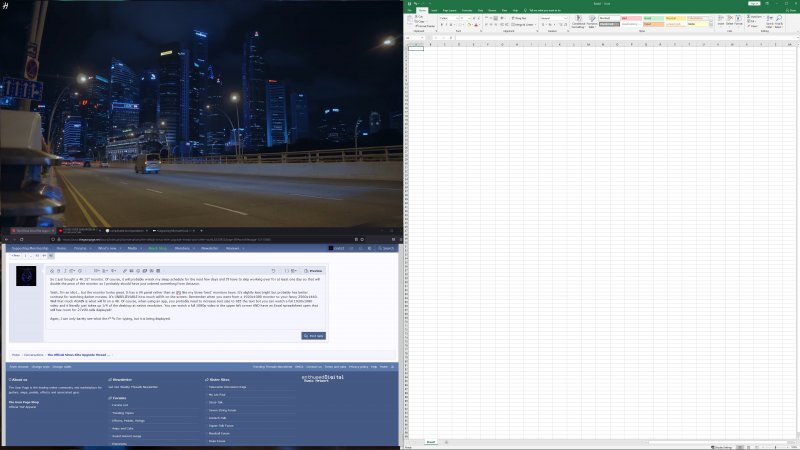Viewport: 800px width, 450px height.
Task: Click the Insert cells icon in Excel
Action: tap(721, 20)
